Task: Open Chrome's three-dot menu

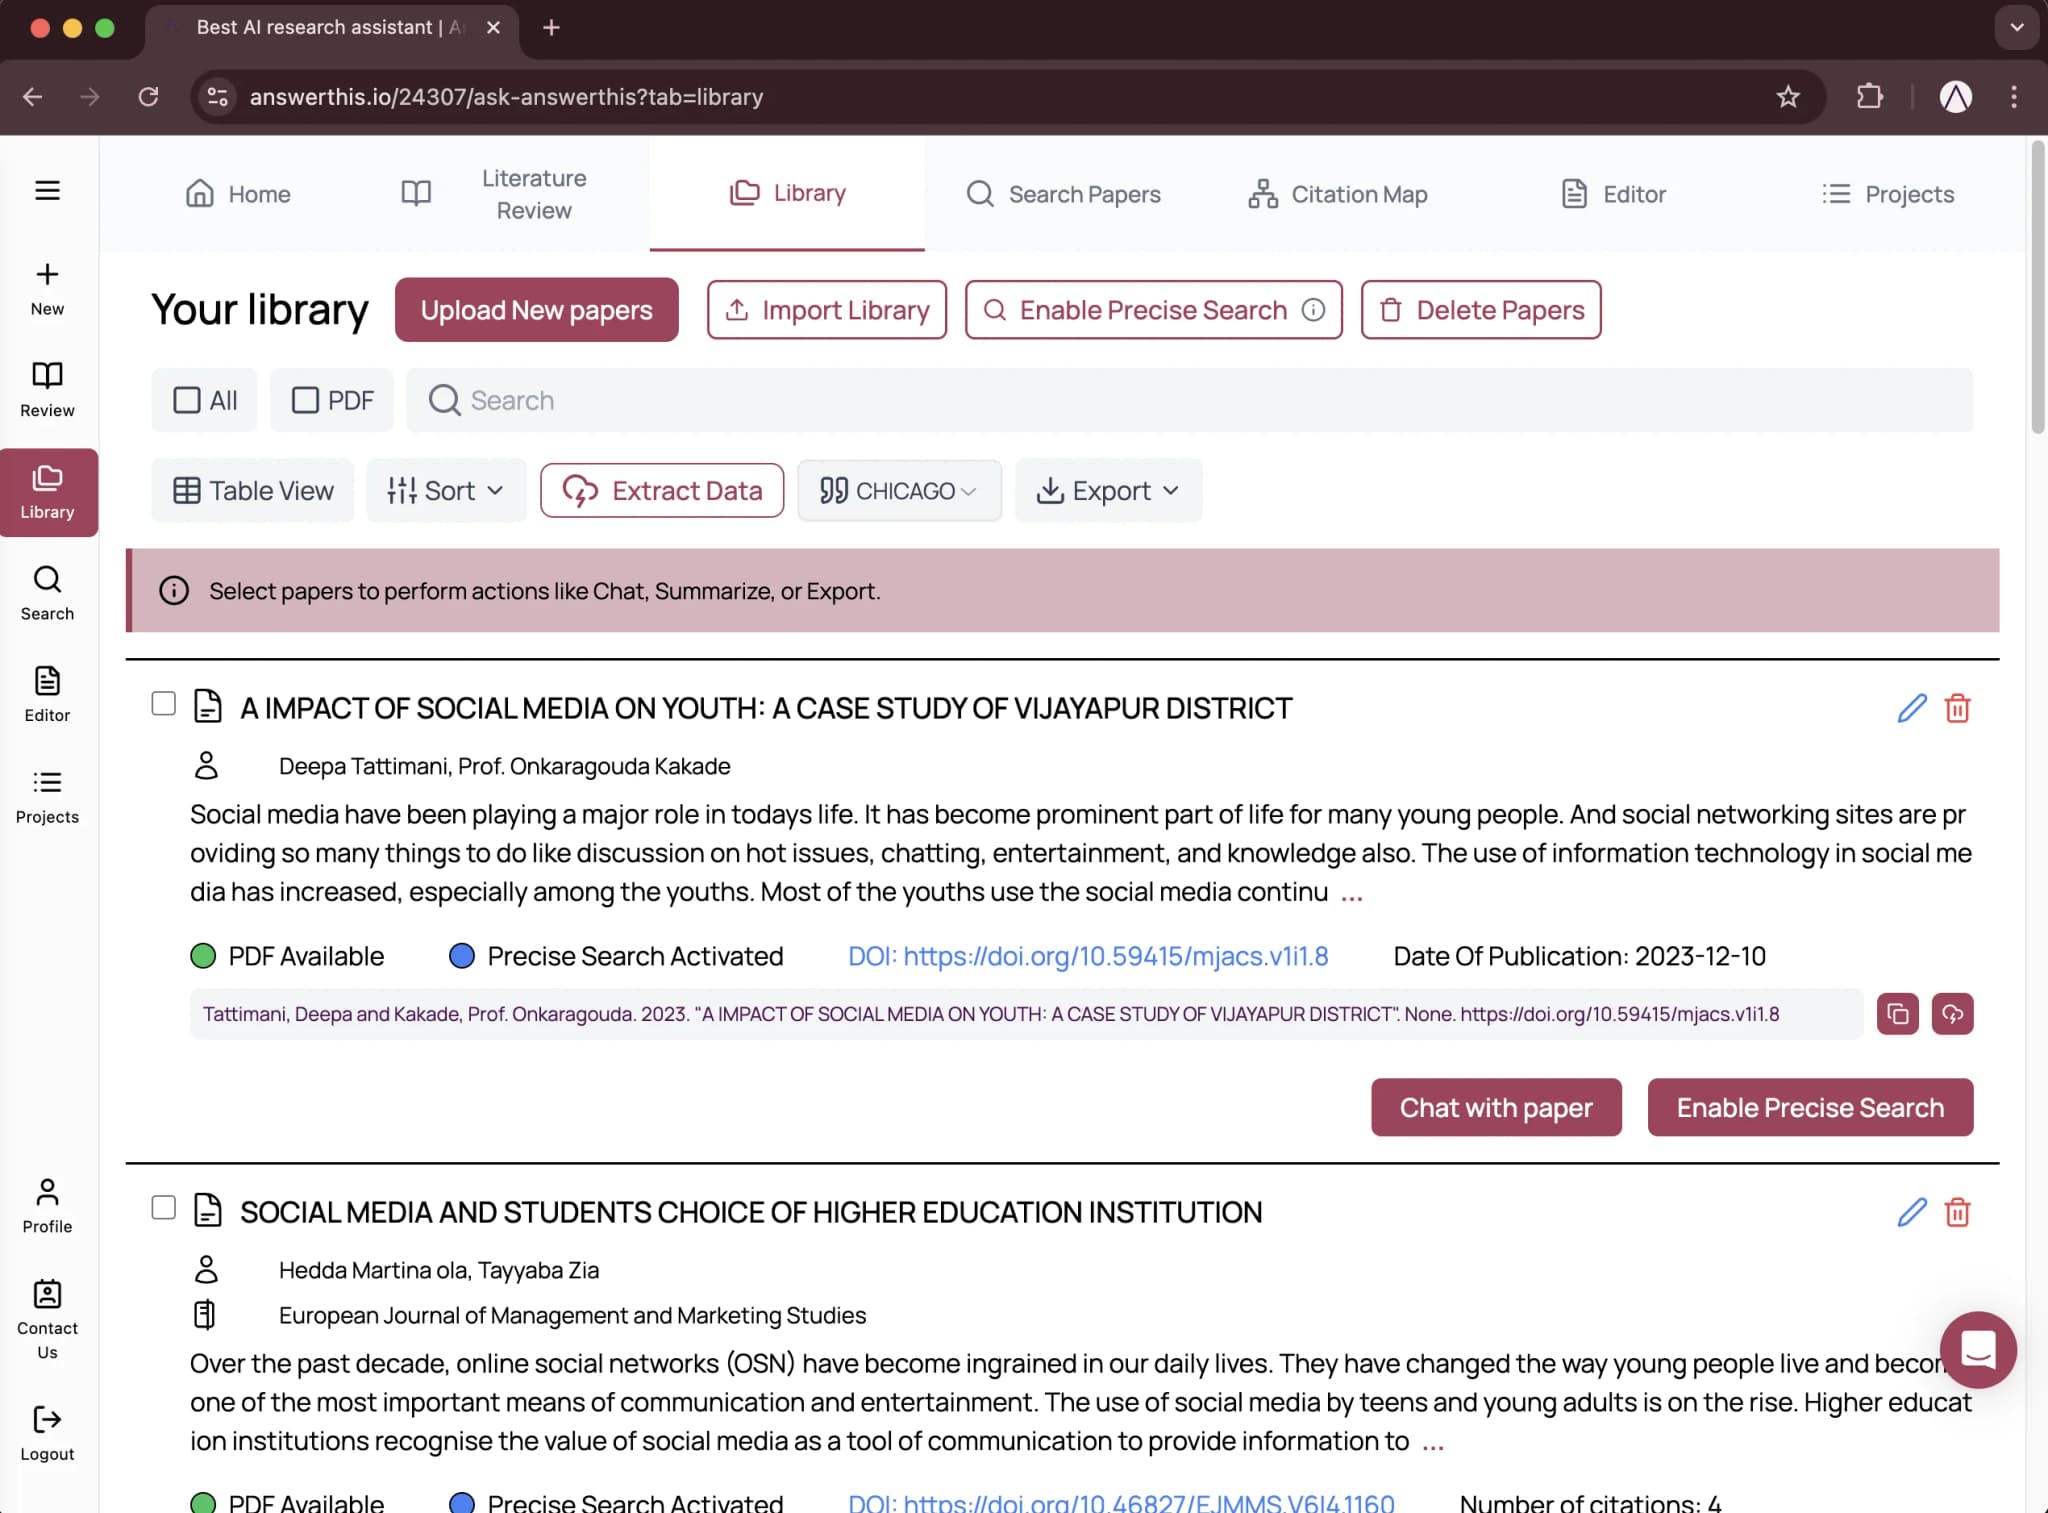Action: coord(2014,97)
